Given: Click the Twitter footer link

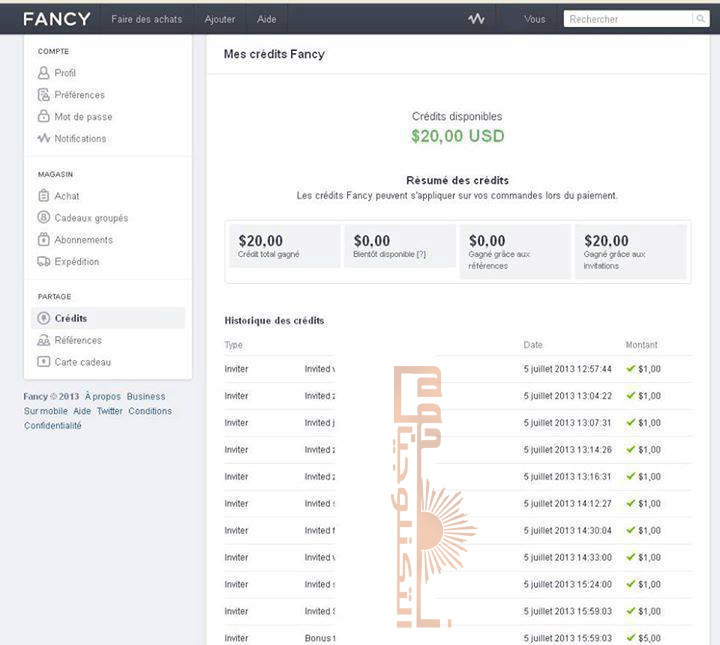Looking at the screenshot, I should (110, 411).
